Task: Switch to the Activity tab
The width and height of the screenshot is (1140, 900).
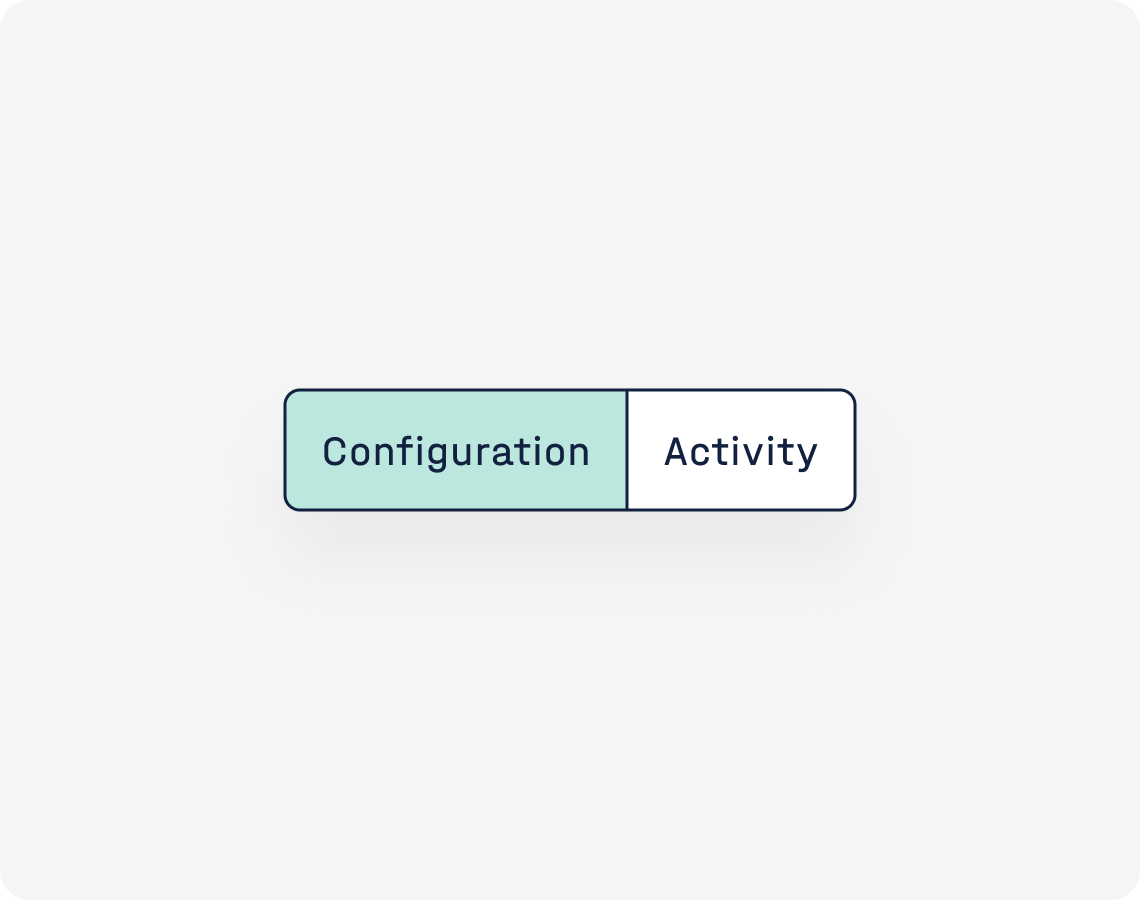Action: pyautogui.click(x=741, y=450)
